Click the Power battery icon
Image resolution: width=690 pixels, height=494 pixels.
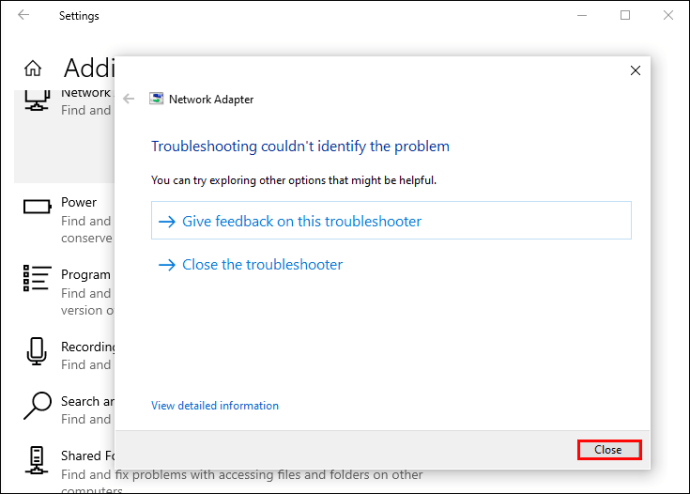click(x=37, y=206)
